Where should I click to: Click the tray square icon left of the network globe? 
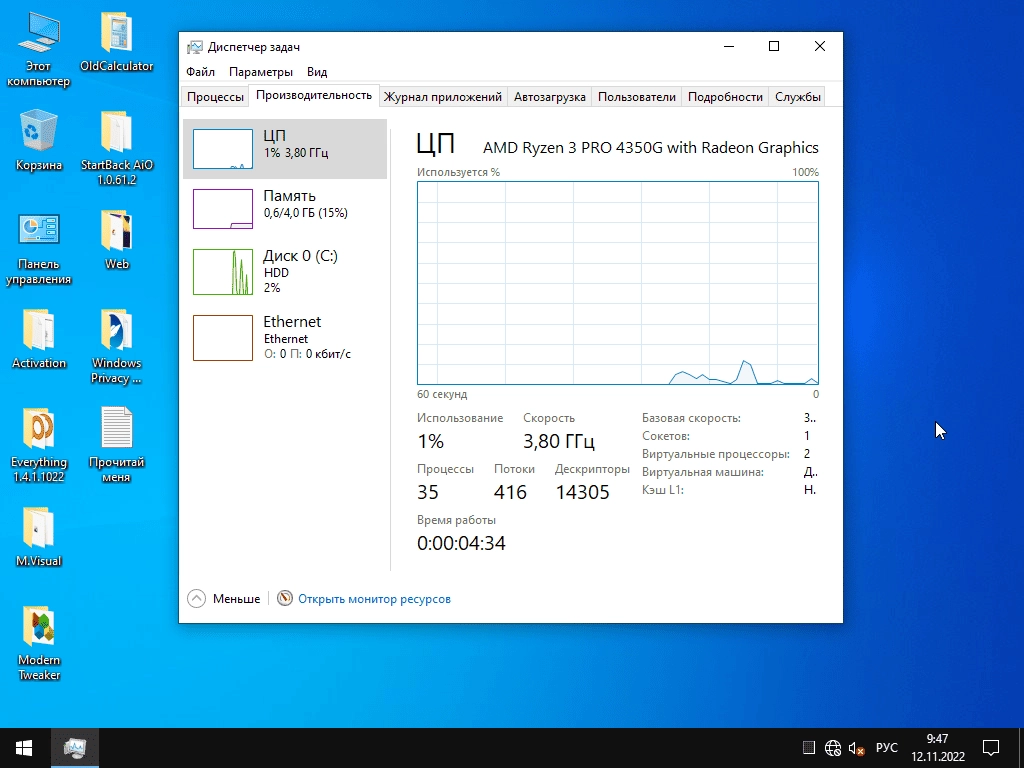(x=808, y=748)
